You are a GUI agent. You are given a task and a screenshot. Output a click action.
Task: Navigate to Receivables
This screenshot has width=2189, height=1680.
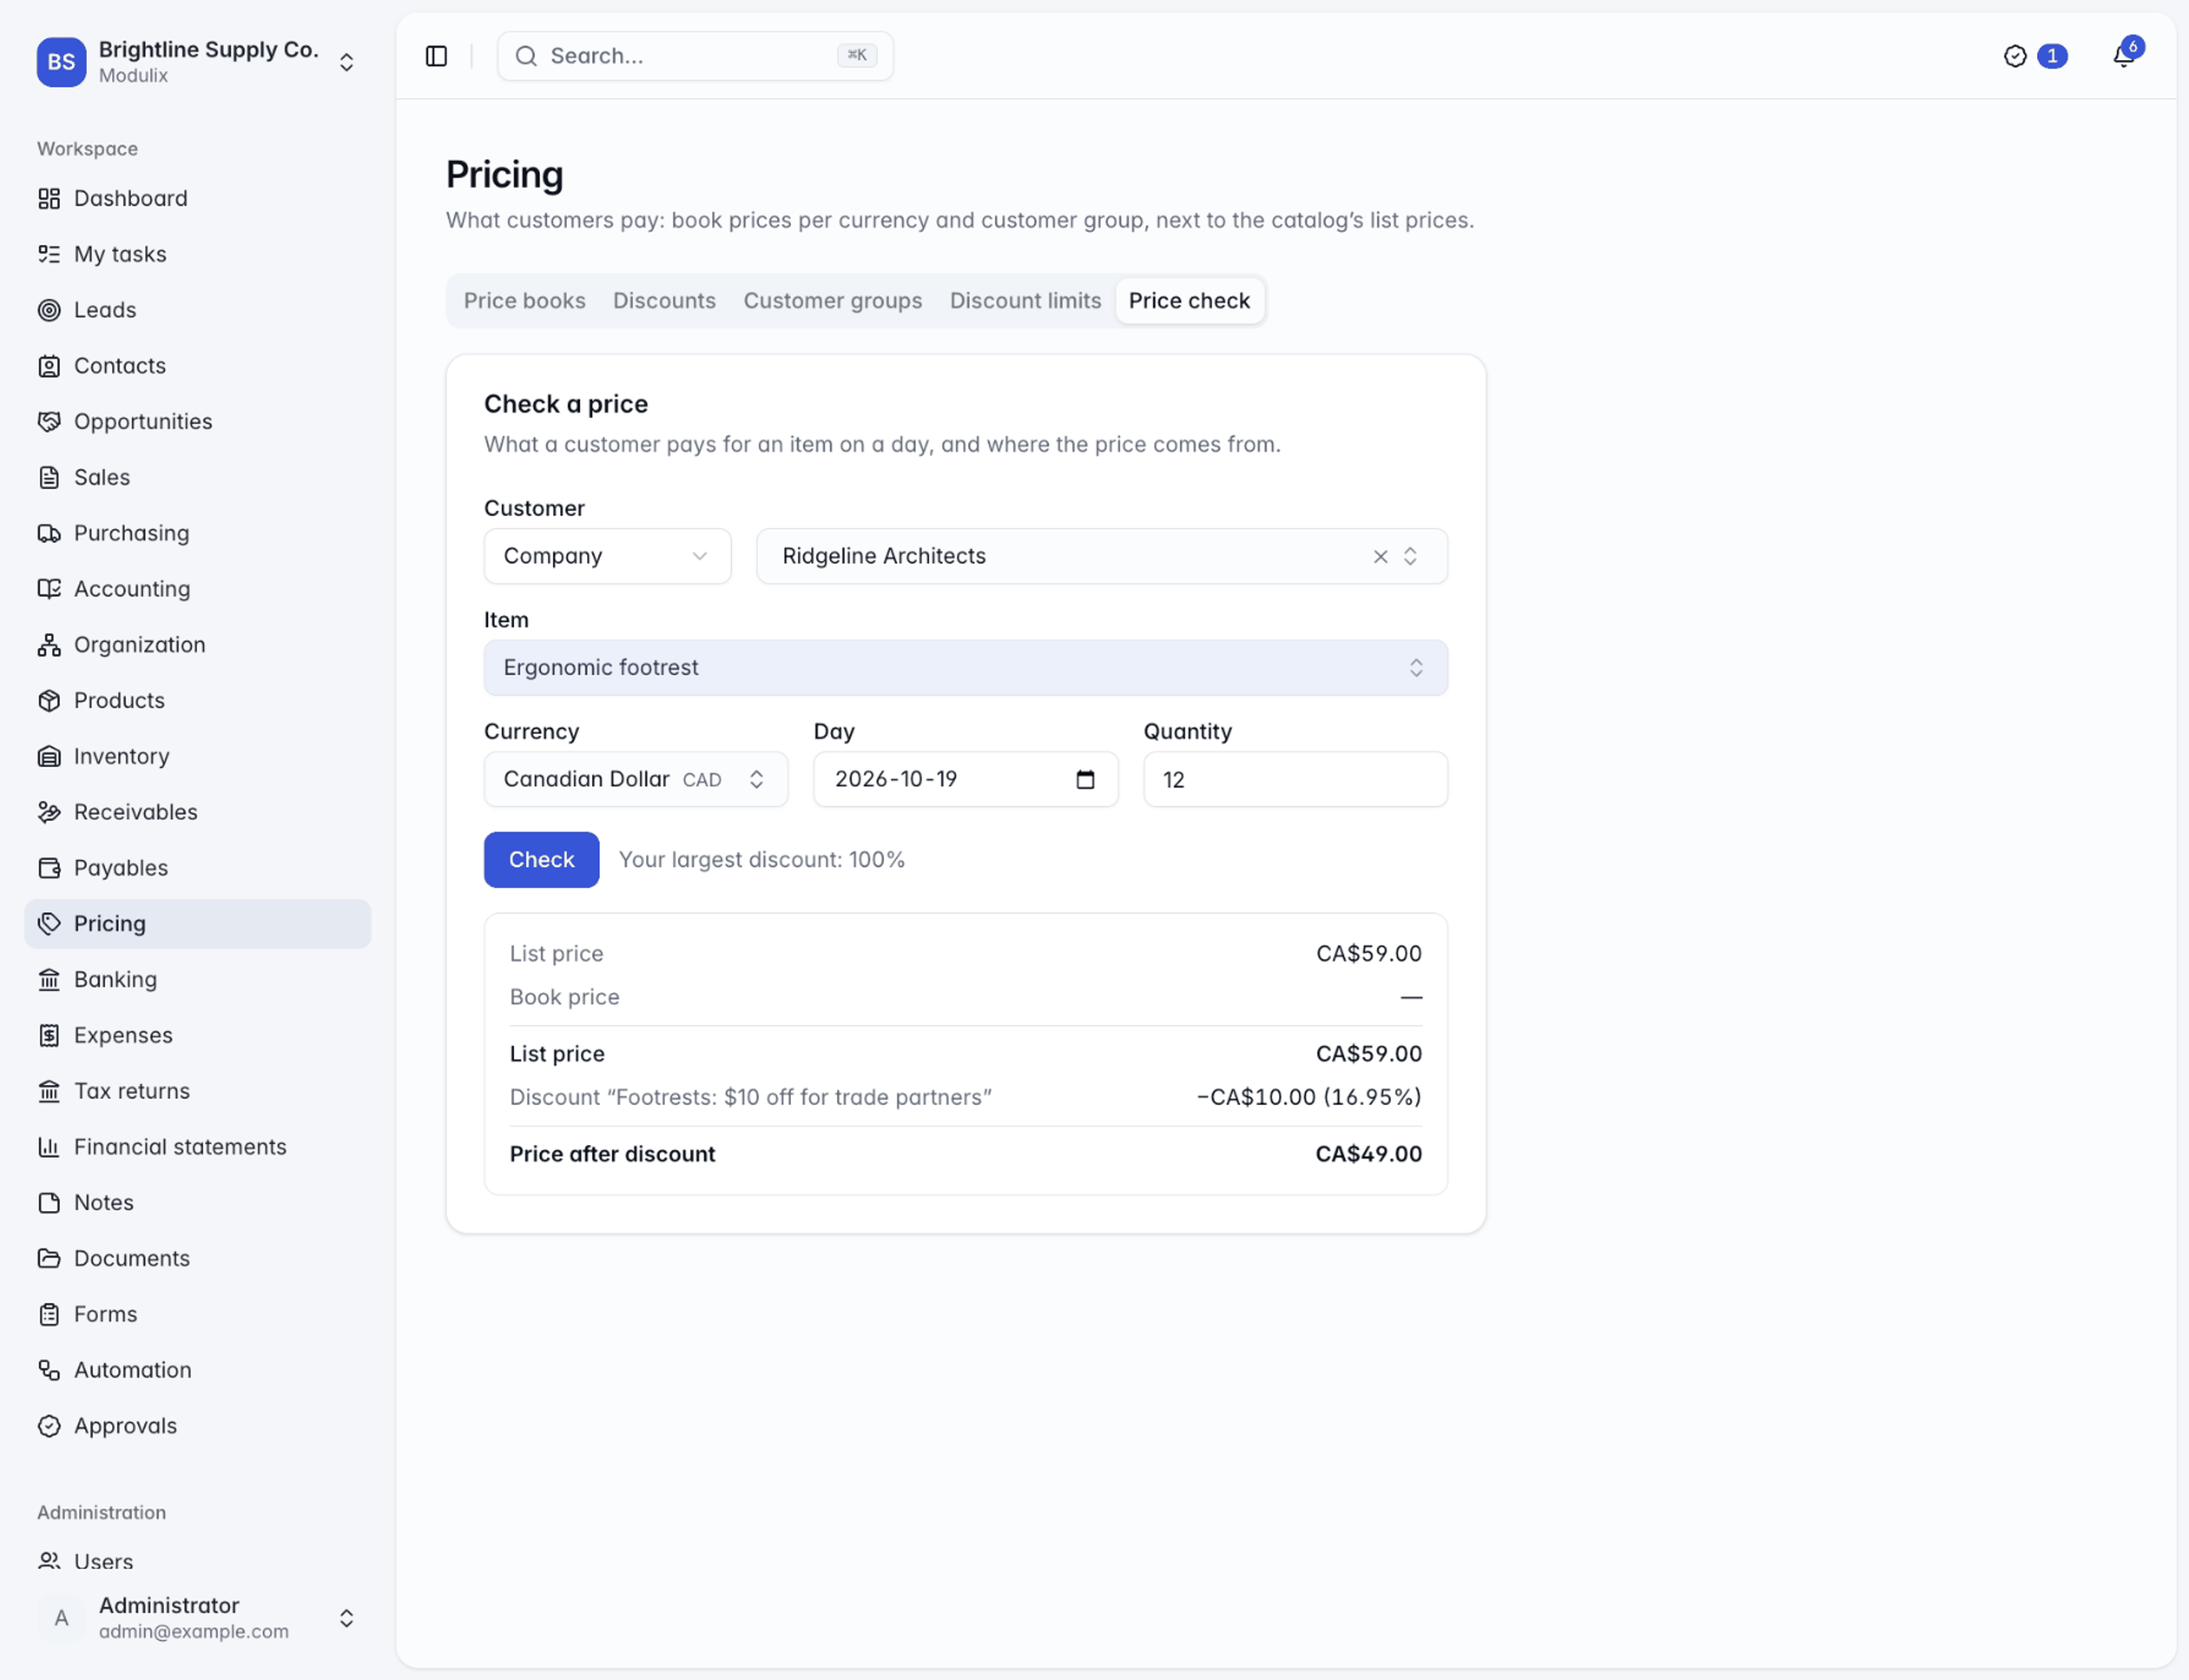[197, 812]
